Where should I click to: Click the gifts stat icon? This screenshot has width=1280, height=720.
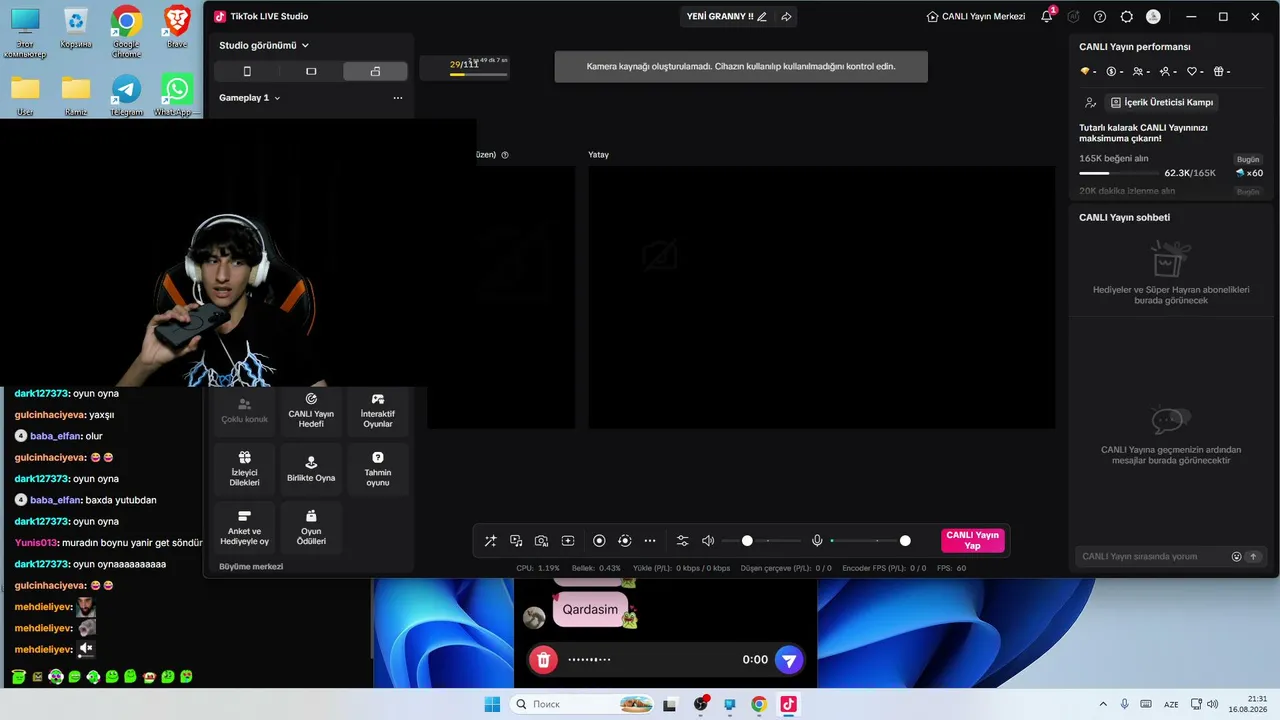[x=1221, y=72]
